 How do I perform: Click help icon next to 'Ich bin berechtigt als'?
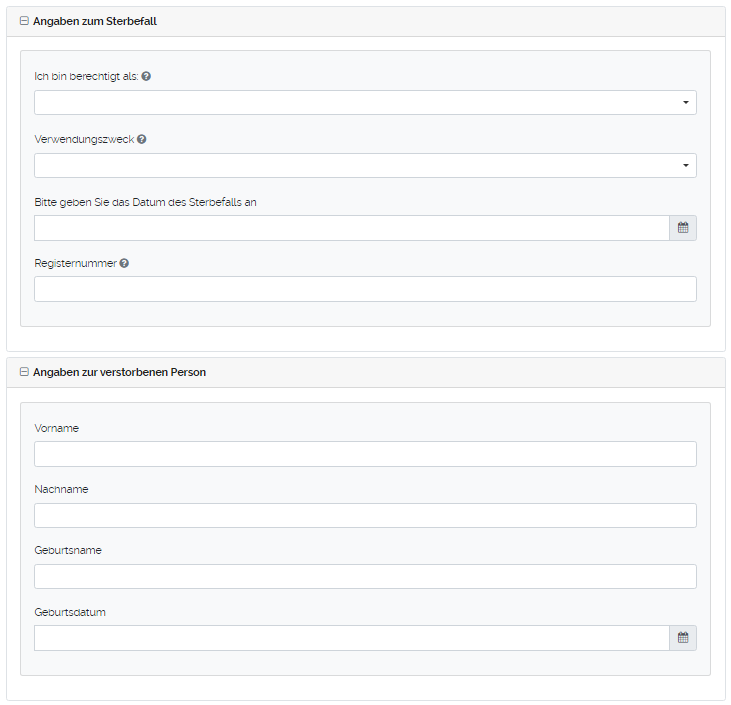click(x=146, y=76)
